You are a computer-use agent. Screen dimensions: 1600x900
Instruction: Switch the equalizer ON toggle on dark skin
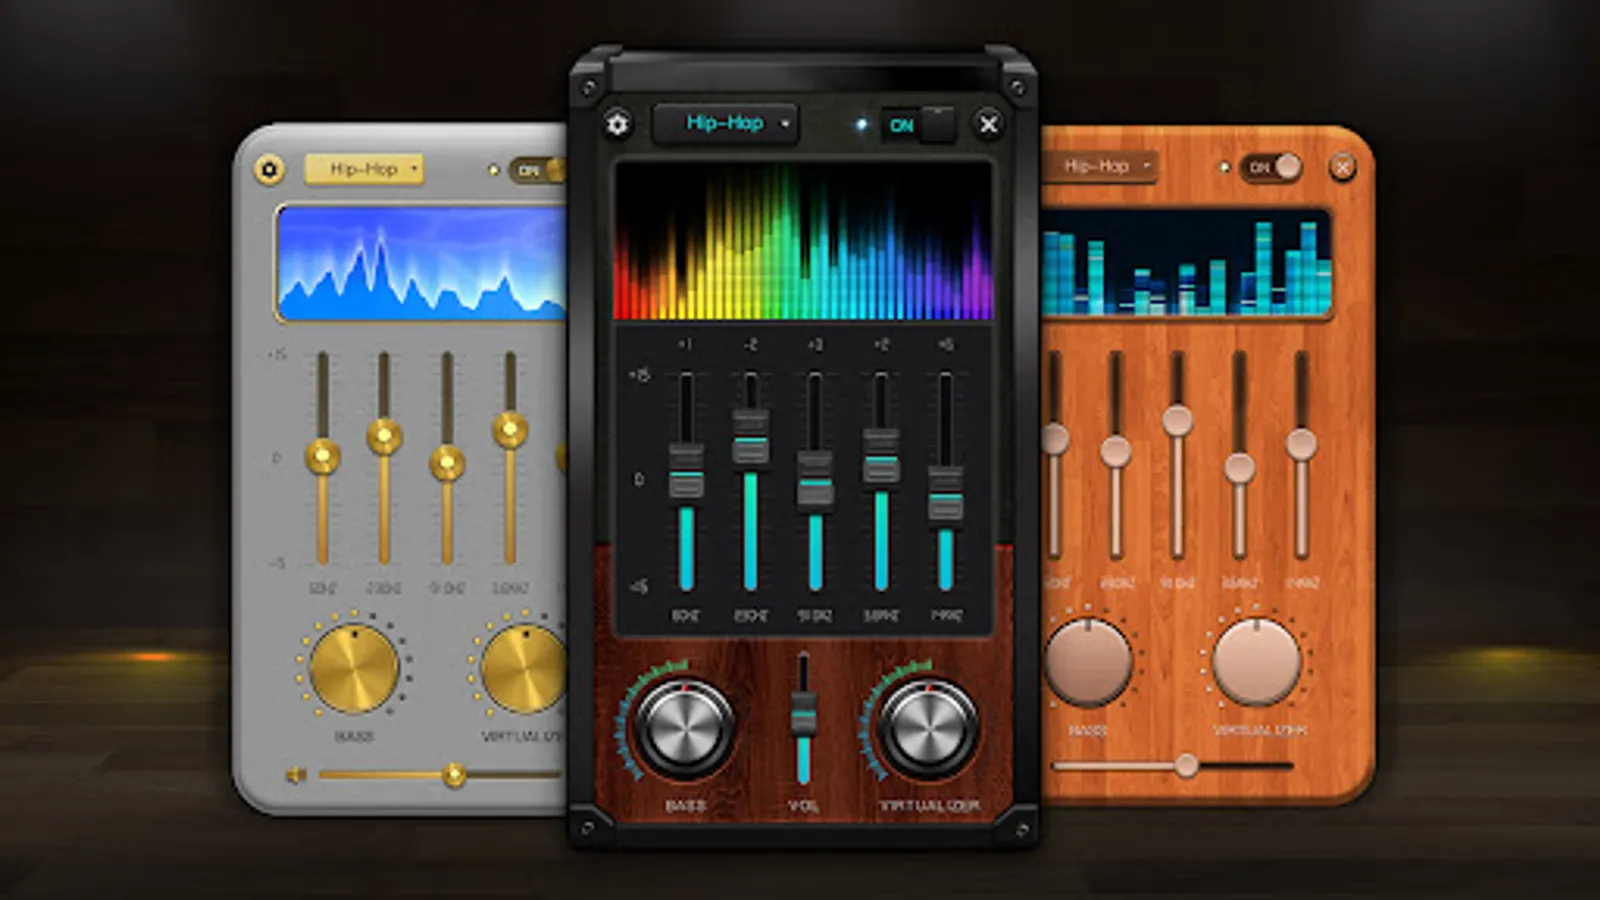pos(913,125)
